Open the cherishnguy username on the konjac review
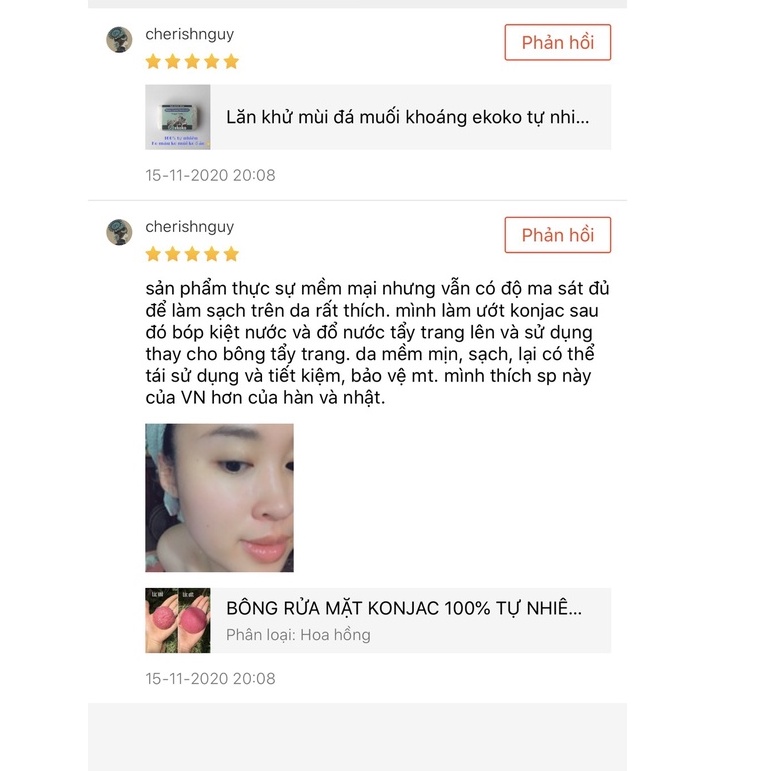This screenshot has height=771, width=771. tap(189, 227)
